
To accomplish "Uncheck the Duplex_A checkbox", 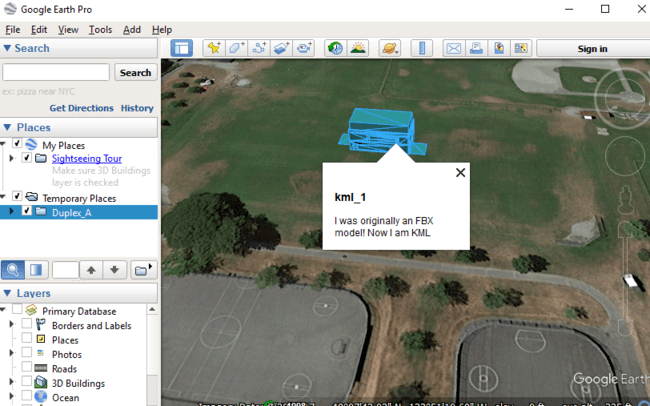I will 27,211.
